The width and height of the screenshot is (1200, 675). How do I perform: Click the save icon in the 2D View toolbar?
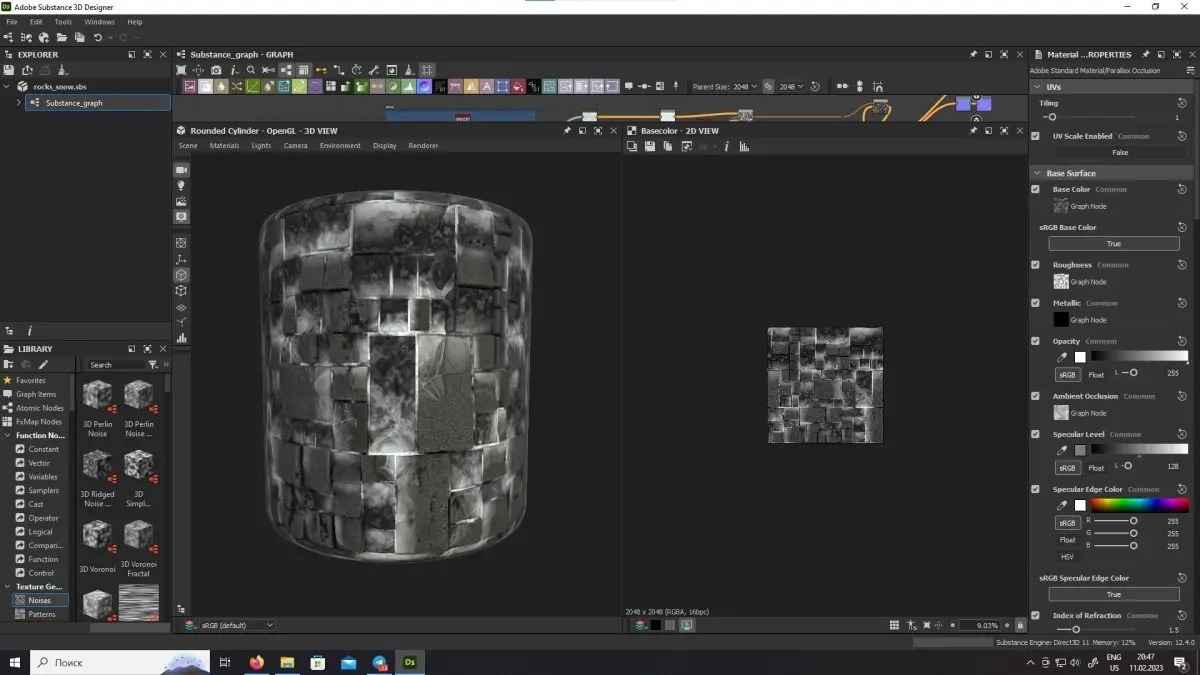click(x=650, y=146)
